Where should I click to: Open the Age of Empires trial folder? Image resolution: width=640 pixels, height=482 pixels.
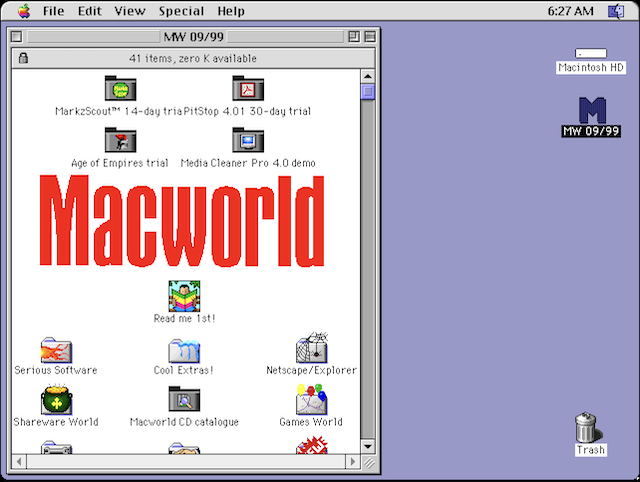coord(120,140)
